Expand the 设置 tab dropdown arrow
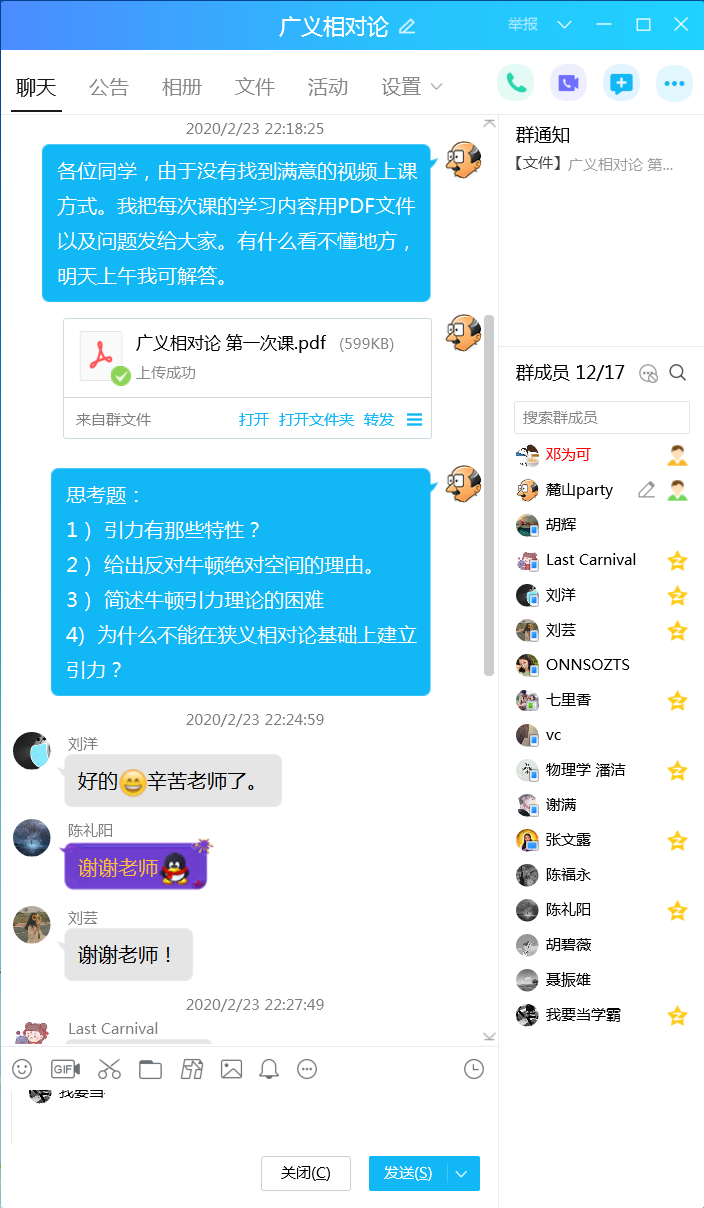This screenshot has height=1208, width=704. (x=436, y=87)
